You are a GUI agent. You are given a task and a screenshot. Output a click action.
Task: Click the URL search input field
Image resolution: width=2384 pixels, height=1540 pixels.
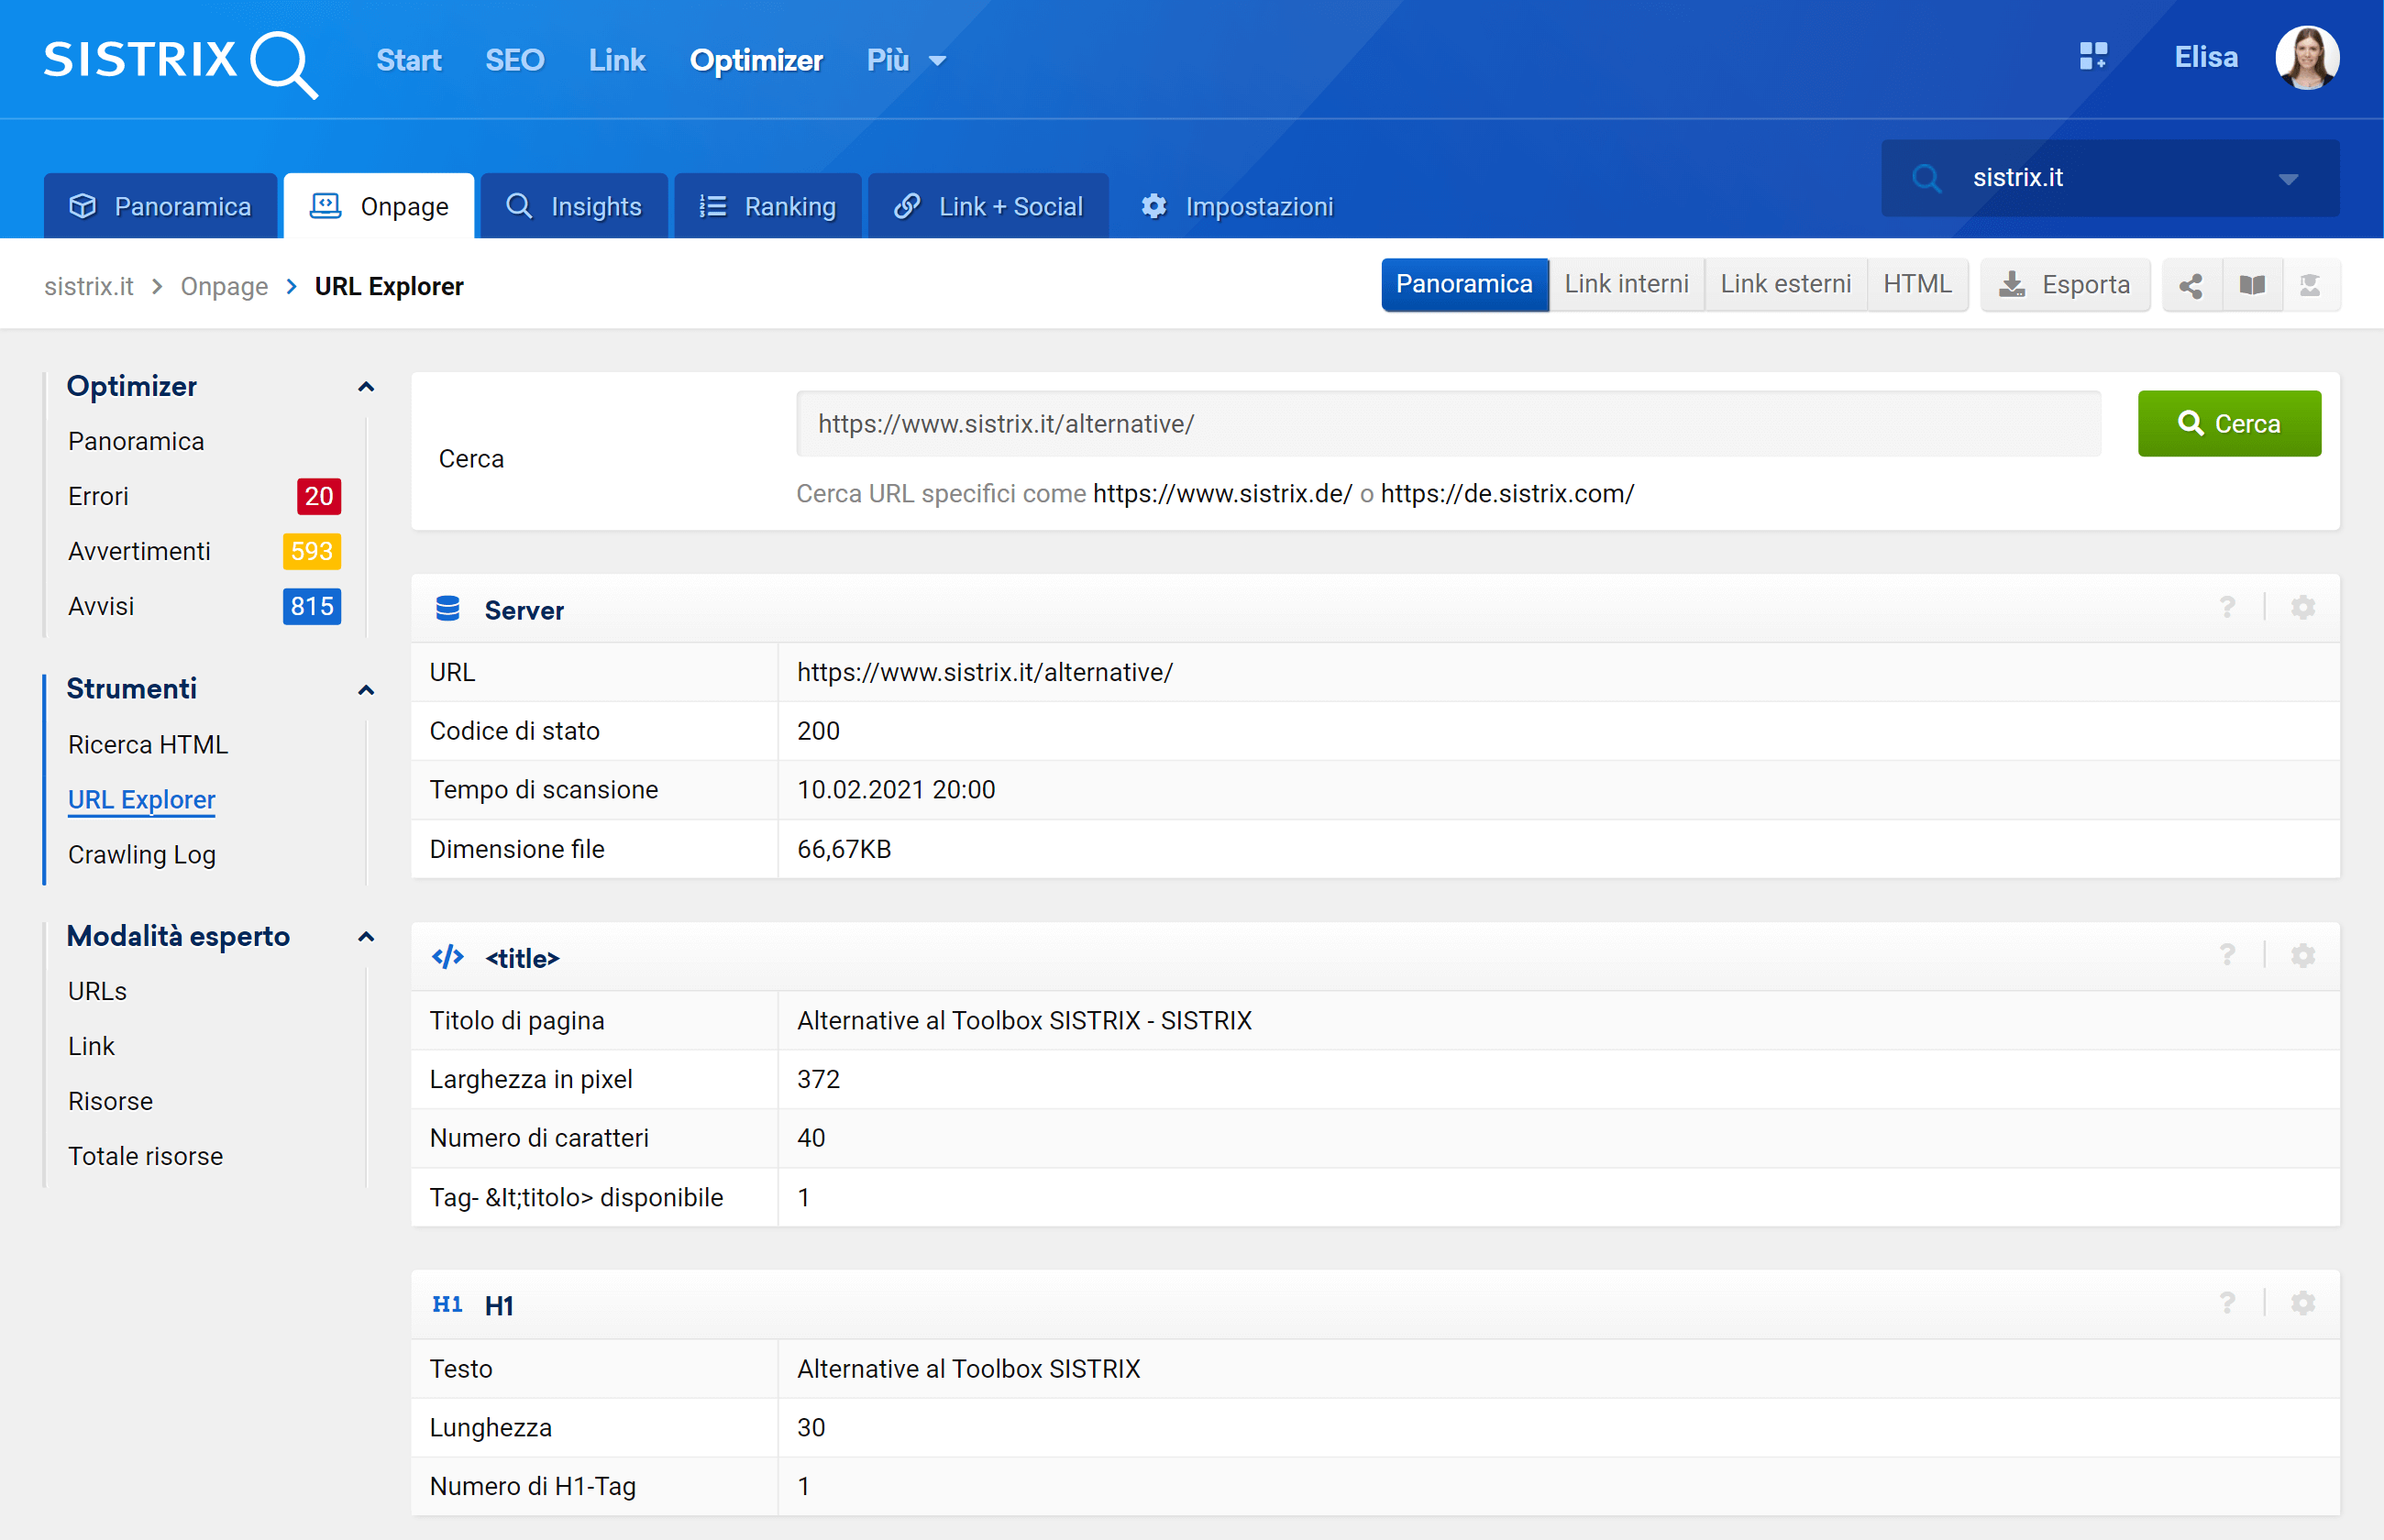(x=1447, y=424)
